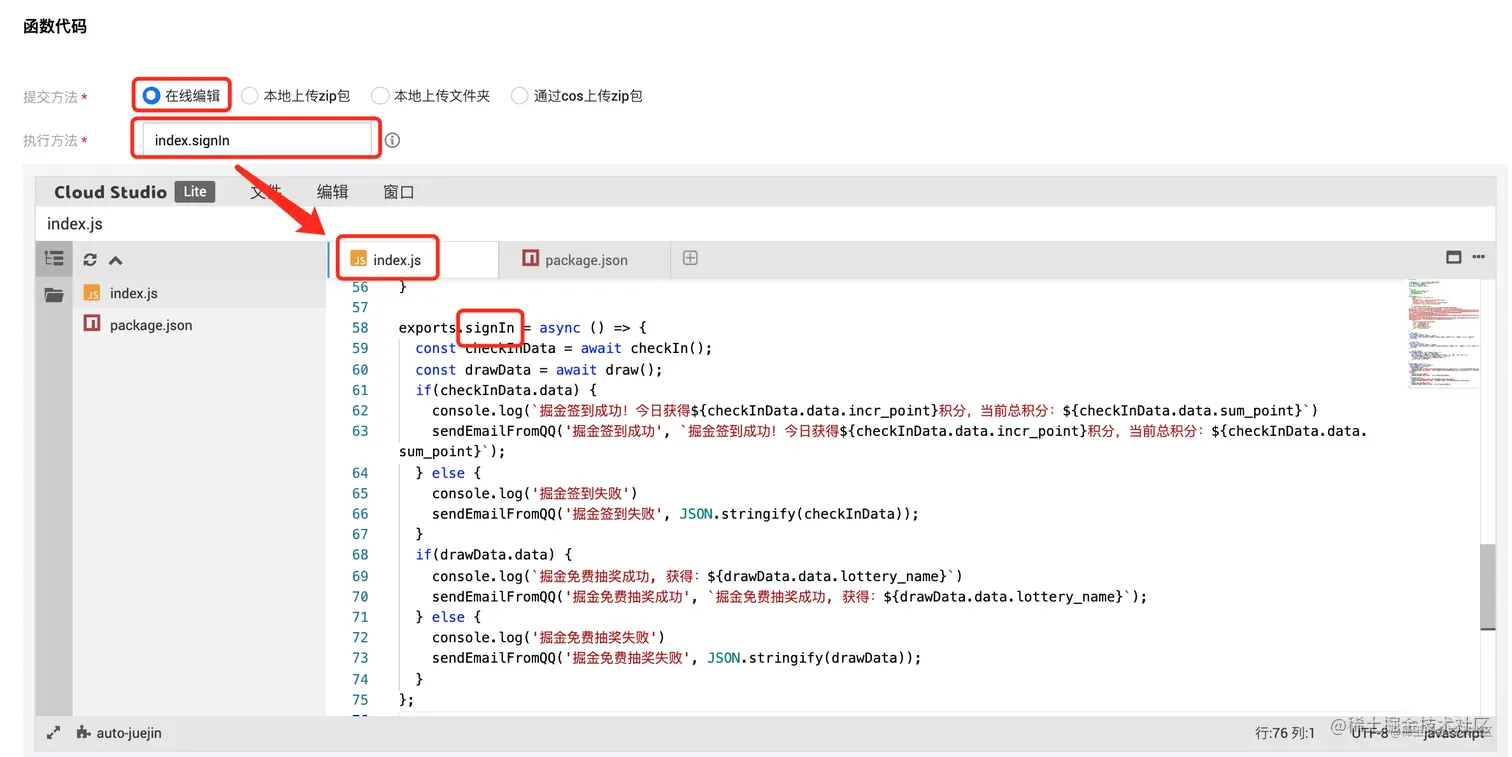Click the signIn identifier on line 58
This screenshot has width=1512, height=757.
(490, 328)
